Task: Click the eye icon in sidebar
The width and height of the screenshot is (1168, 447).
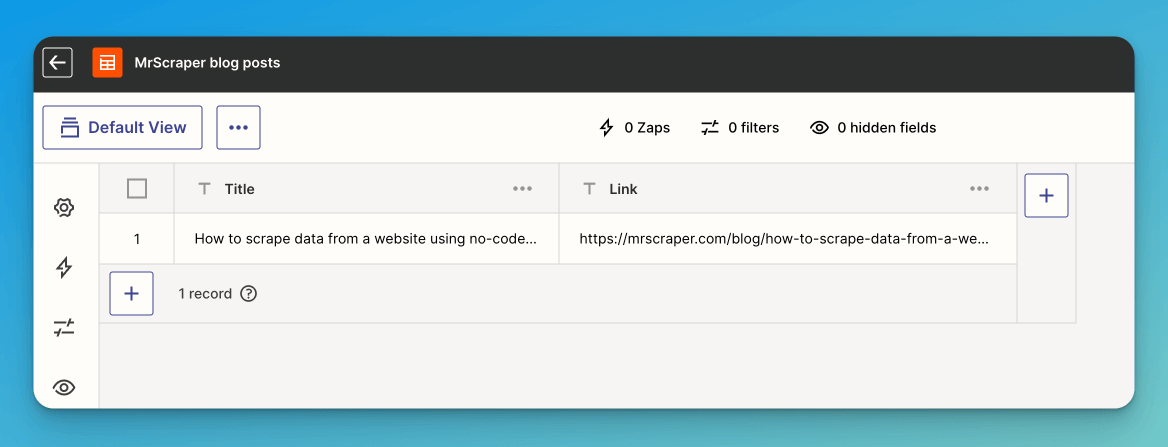Action: (64, 387)
